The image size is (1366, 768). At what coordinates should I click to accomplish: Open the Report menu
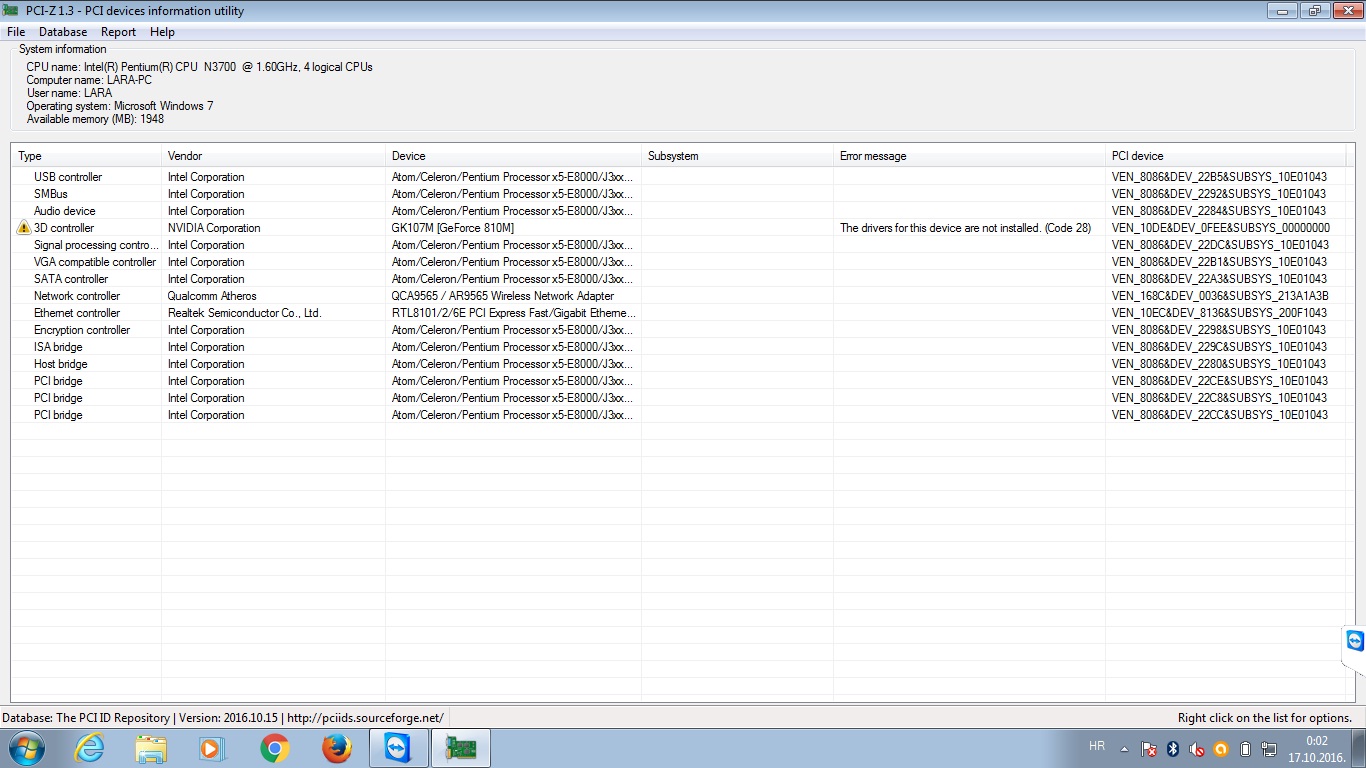(x=118, y=32)
